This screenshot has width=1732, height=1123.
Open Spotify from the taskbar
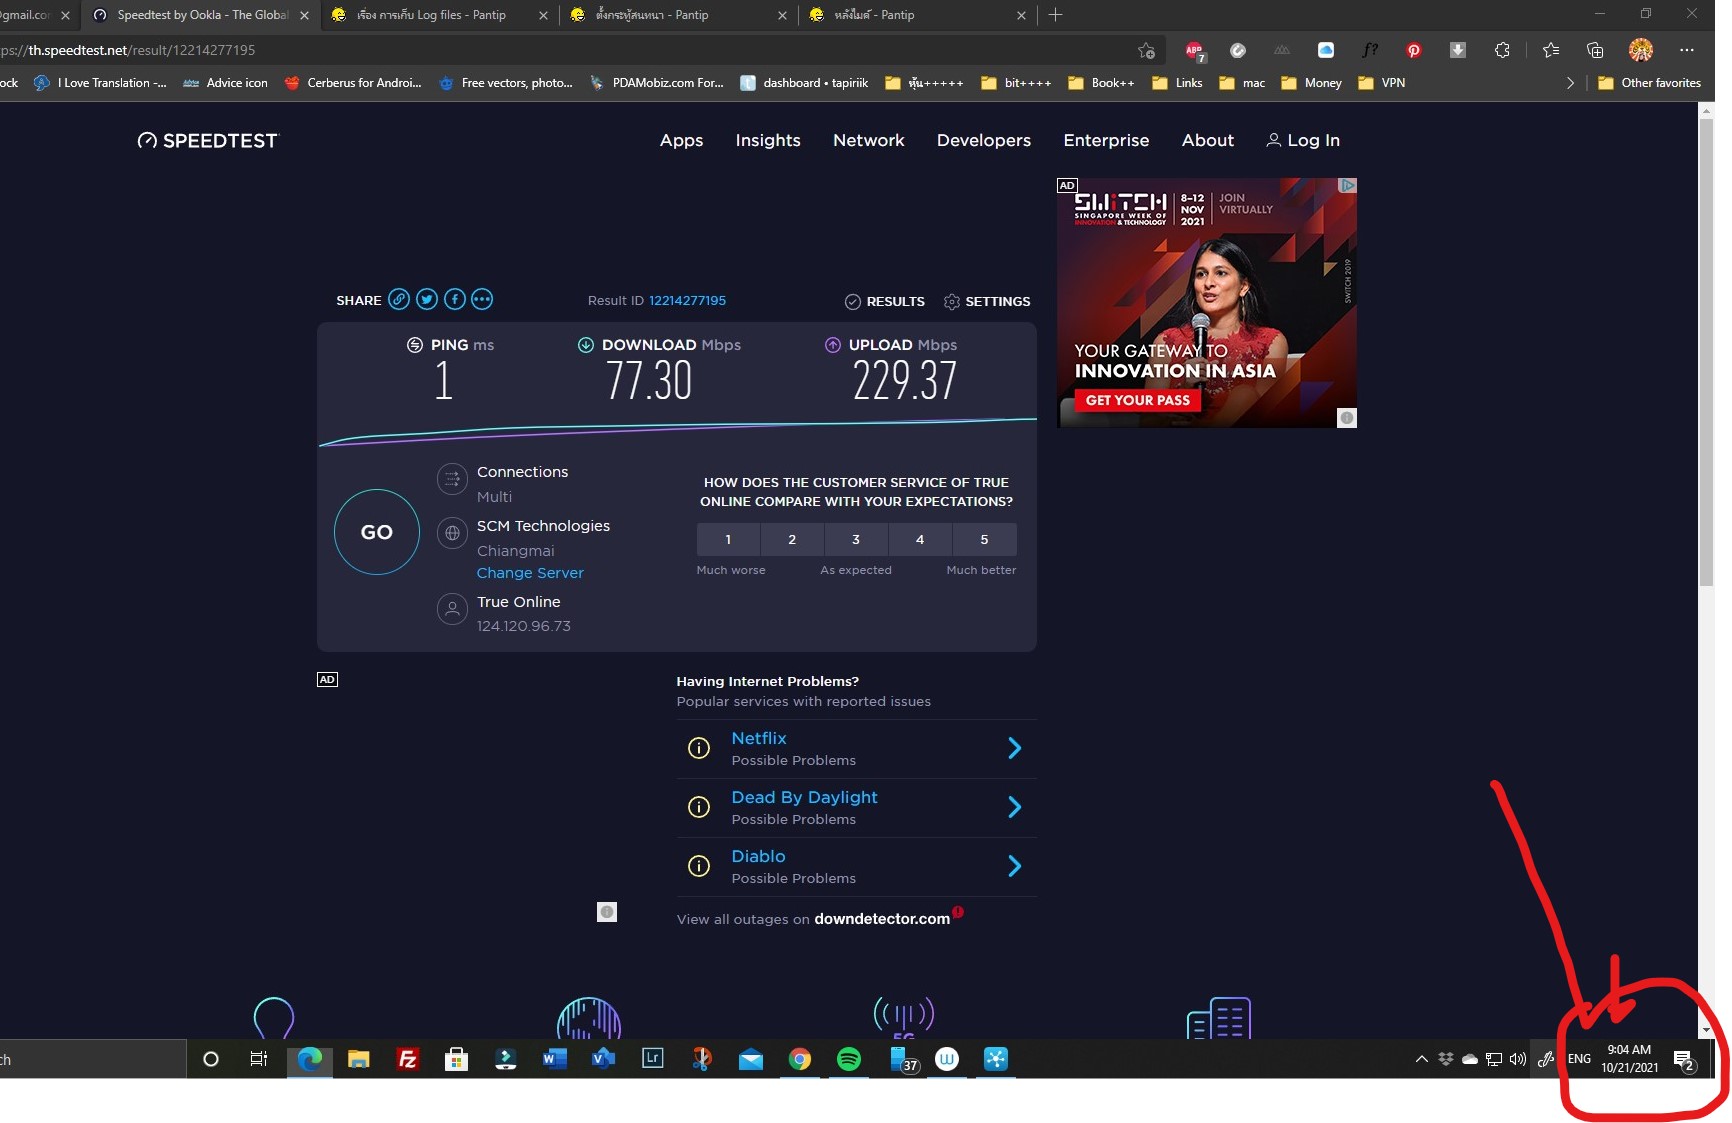[848, 1059]
